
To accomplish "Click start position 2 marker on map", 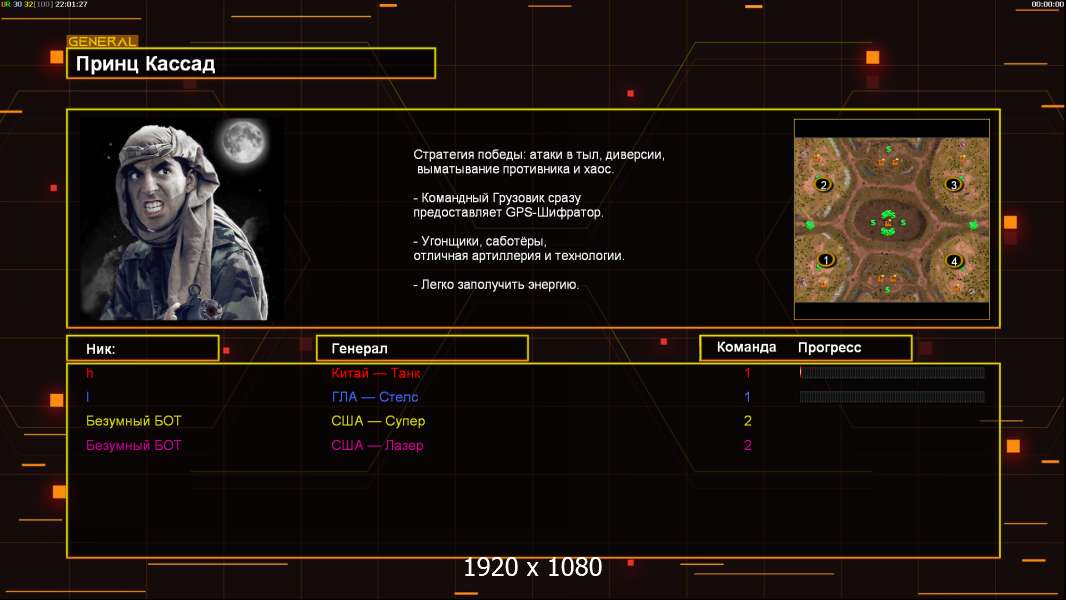I will (x=823, y=185).
